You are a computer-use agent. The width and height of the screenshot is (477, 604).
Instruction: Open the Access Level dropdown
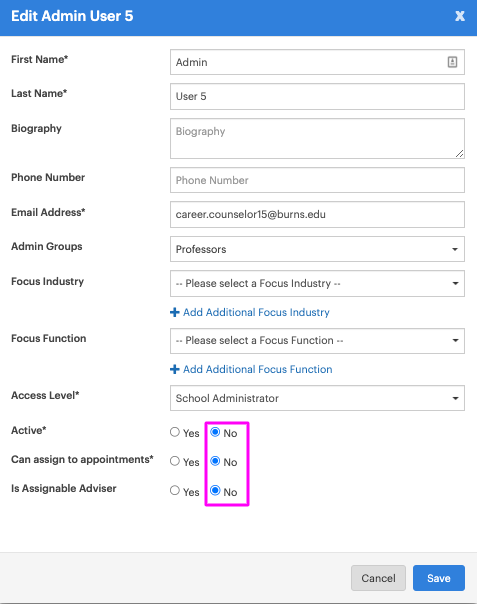pyautogui.click(x=317, y=398)
